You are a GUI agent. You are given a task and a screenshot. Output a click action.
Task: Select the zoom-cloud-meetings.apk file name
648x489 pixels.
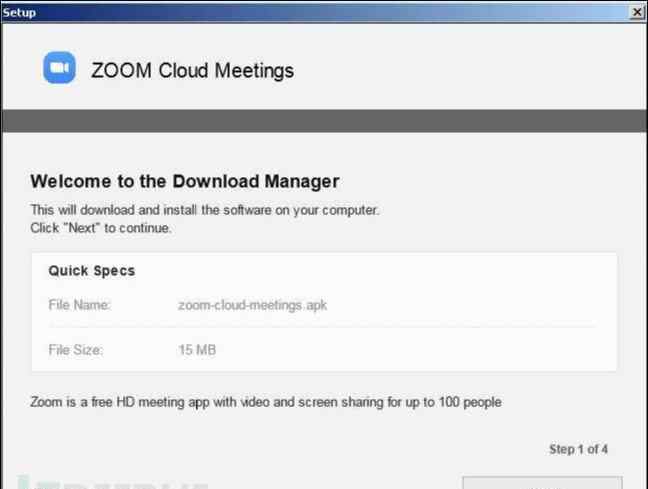click(253, 305)
